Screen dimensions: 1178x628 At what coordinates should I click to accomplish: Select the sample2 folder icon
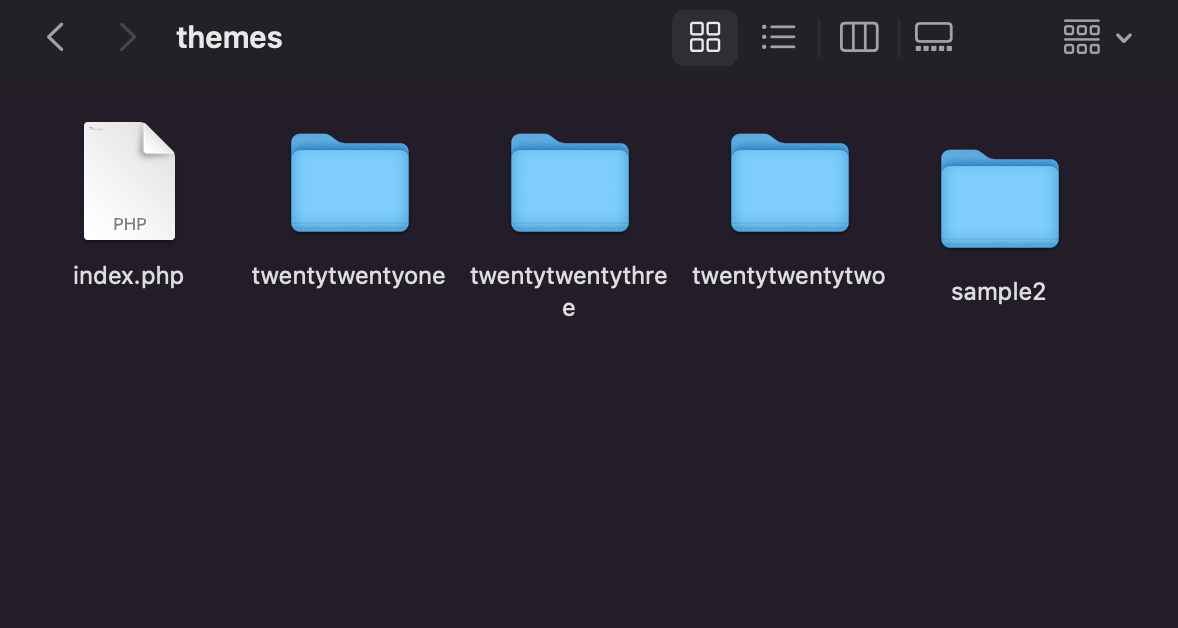click(x=1000, y=198)
